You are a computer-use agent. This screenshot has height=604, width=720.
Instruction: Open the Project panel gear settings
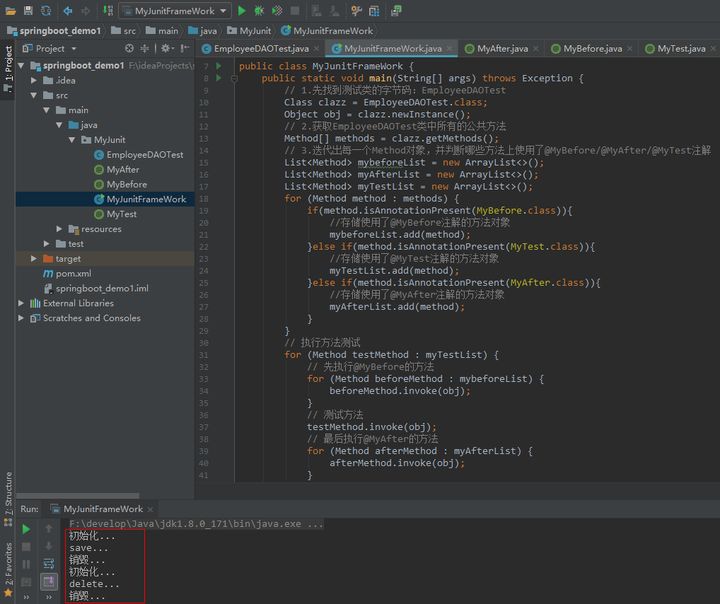point(166,48)
